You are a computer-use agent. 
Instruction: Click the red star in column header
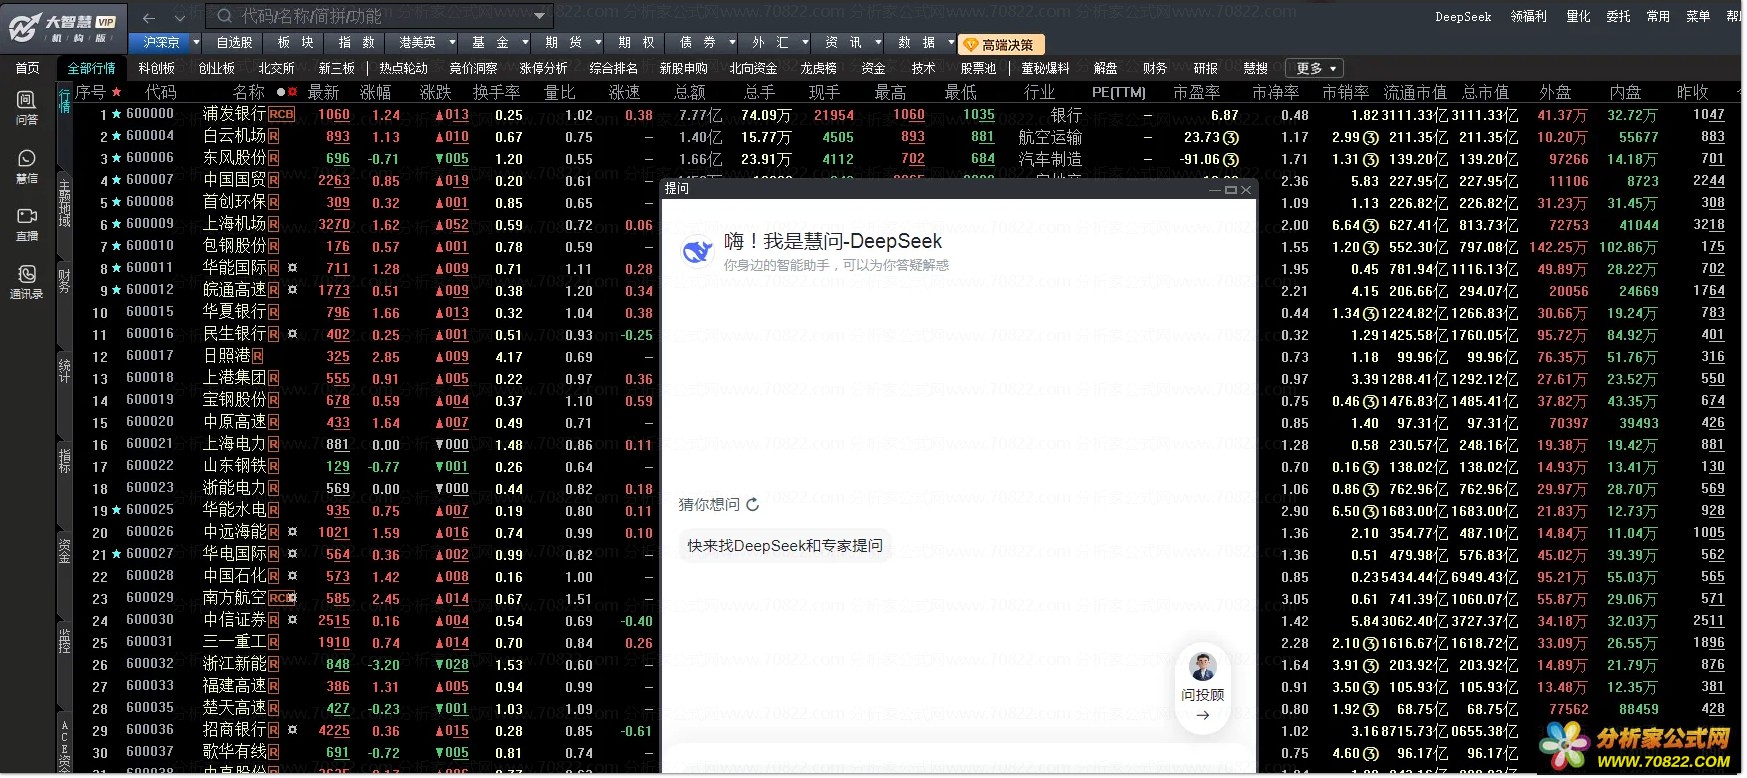(x=117, y=92)
